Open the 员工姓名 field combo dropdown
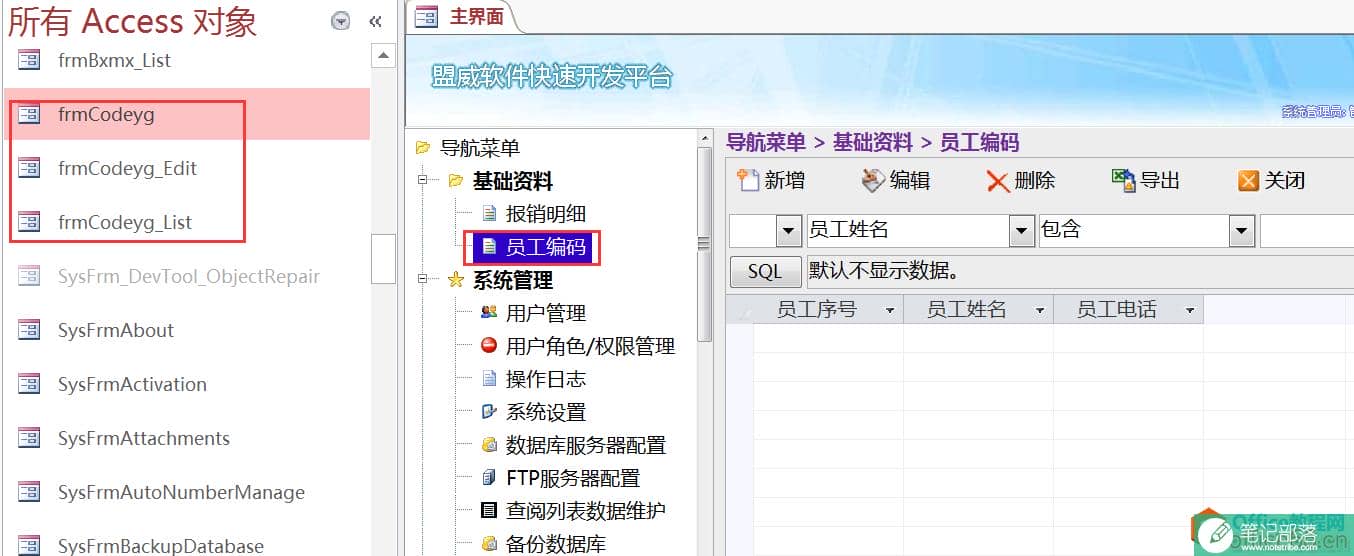Image resolution: width=1354 pixels, height=556 pixels. (1022, 230)
